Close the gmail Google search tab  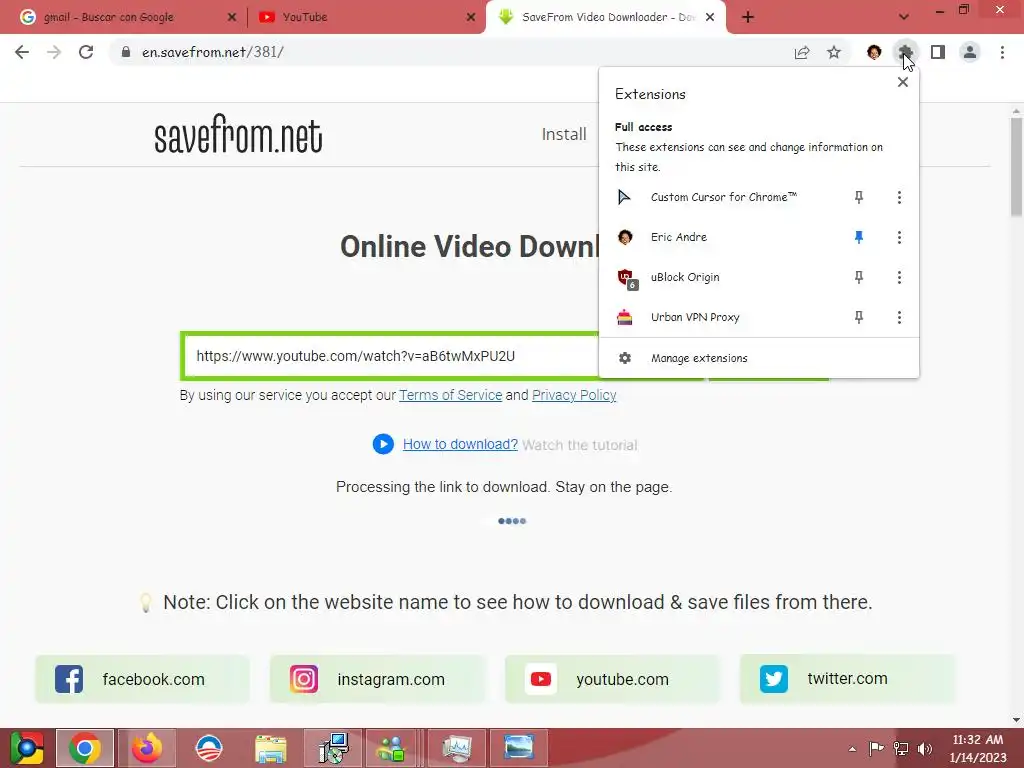coord(231,17)
